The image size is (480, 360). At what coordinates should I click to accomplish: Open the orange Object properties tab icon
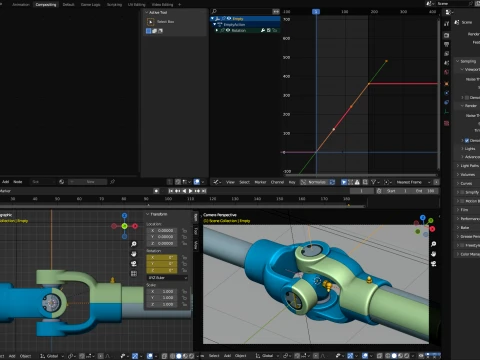(x=447, y=84)
